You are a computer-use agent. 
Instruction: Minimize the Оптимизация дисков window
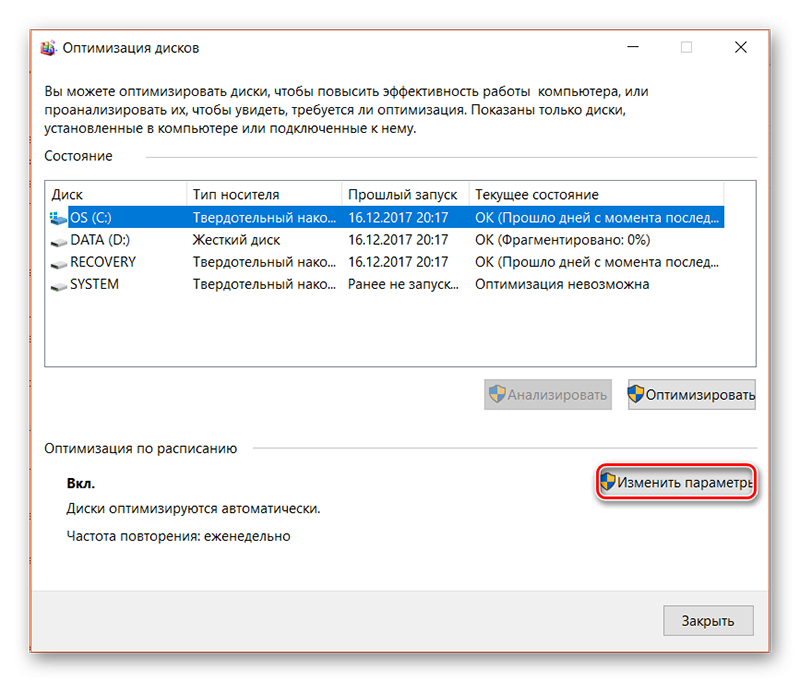(x=633, y=47)
